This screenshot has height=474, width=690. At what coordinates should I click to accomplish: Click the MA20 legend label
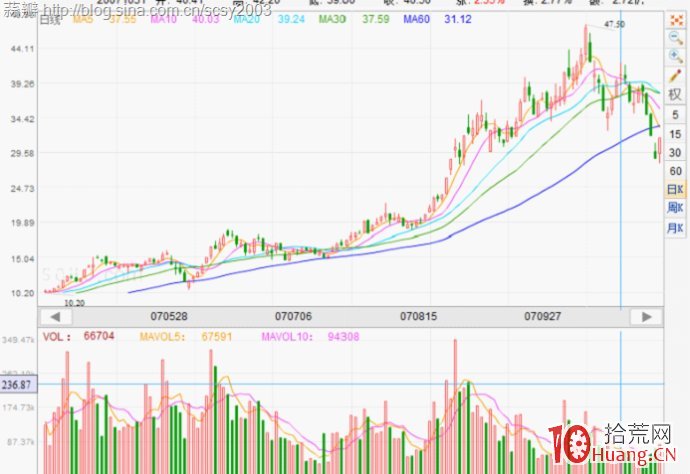click(246, 19)
